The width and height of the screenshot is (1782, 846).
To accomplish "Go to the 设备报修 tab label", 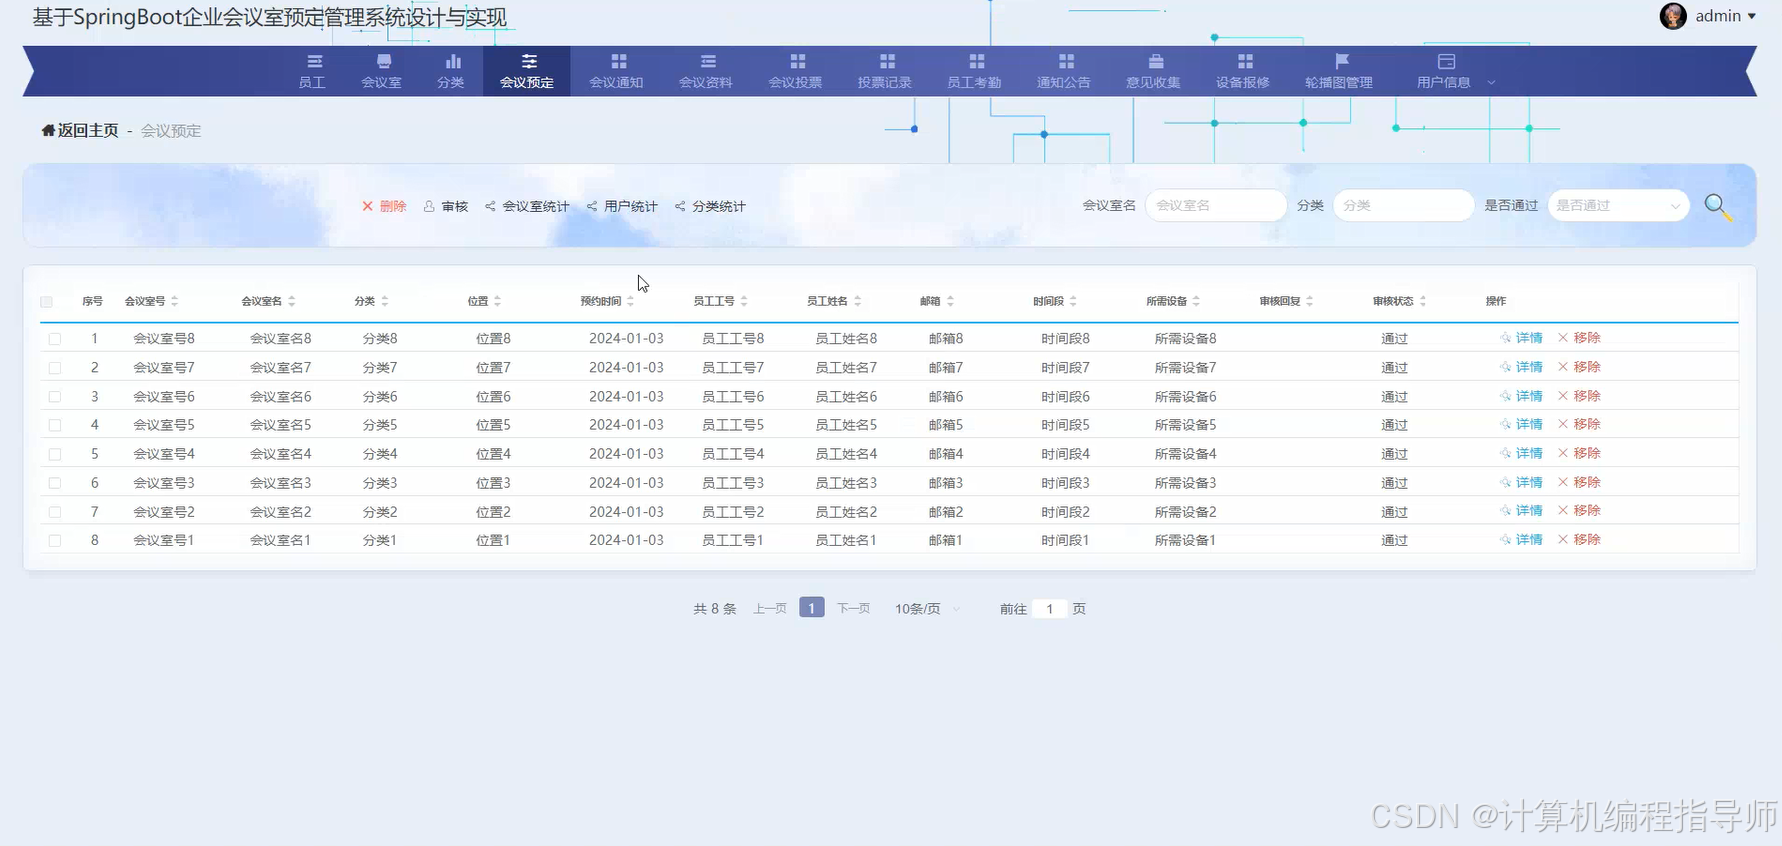I will point(1243,82).
